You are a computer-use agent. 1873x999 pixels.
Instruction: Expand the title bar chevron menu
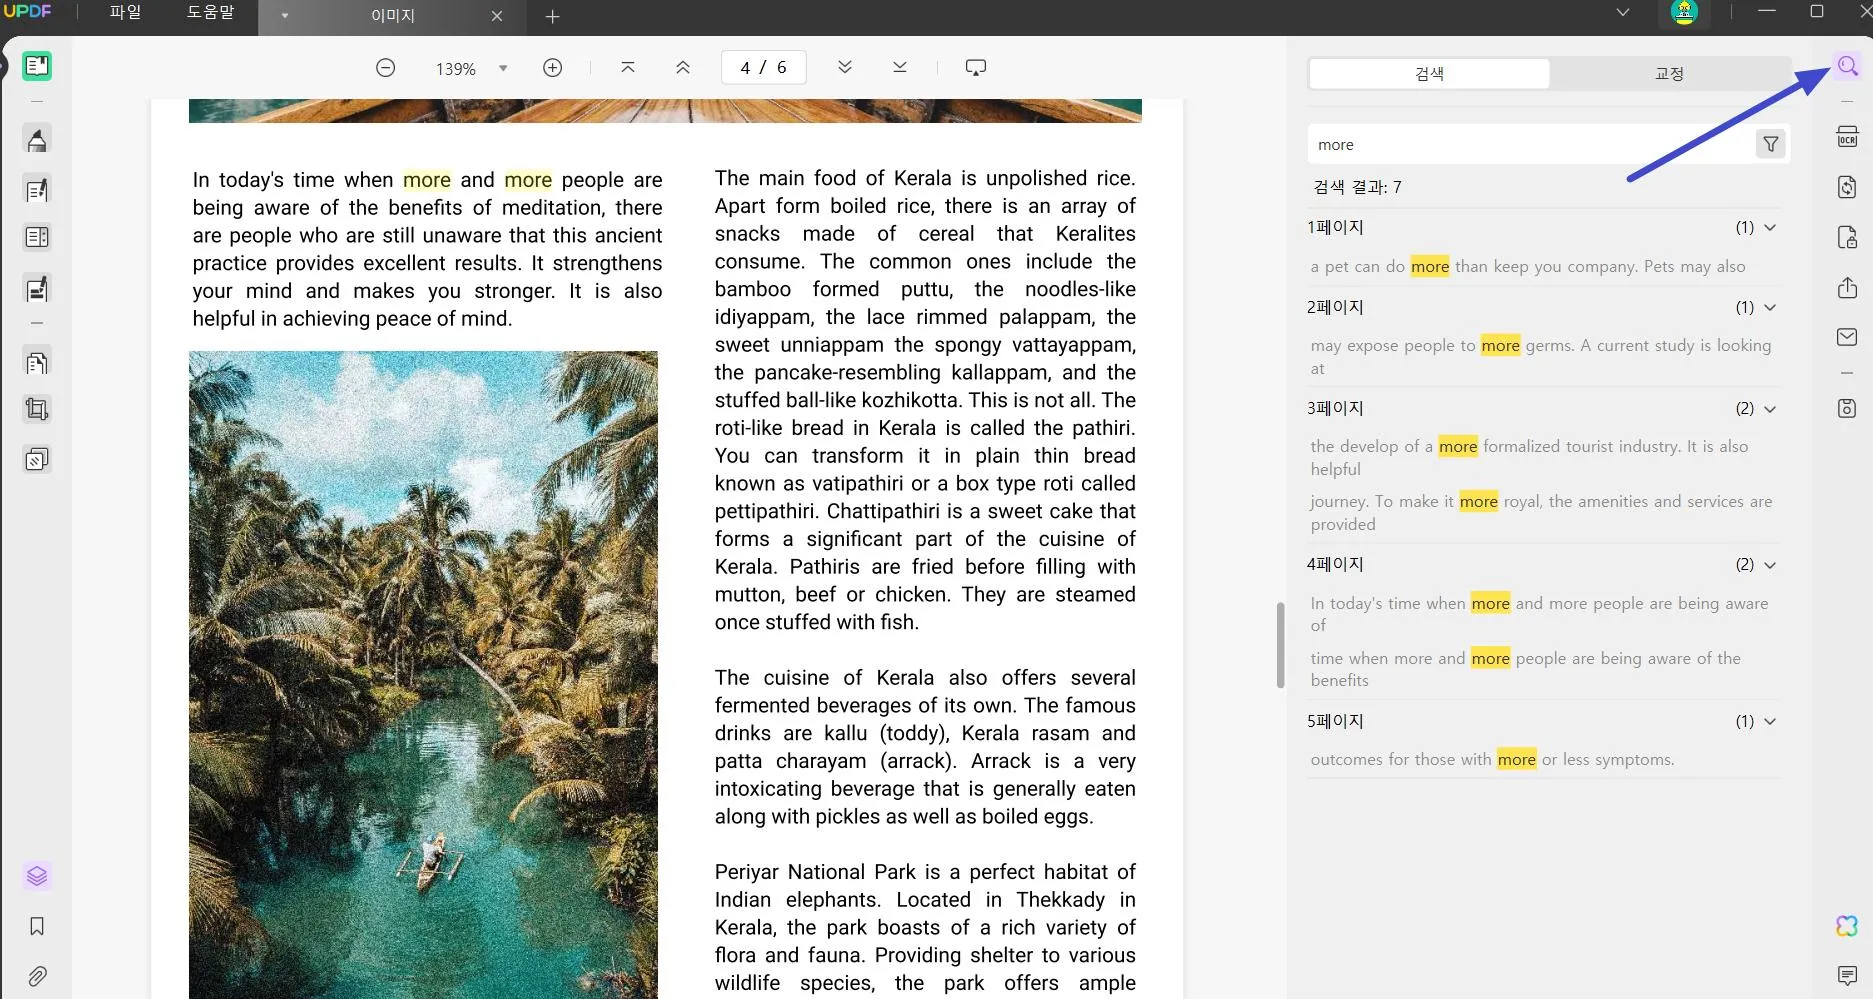point(1623,13)
